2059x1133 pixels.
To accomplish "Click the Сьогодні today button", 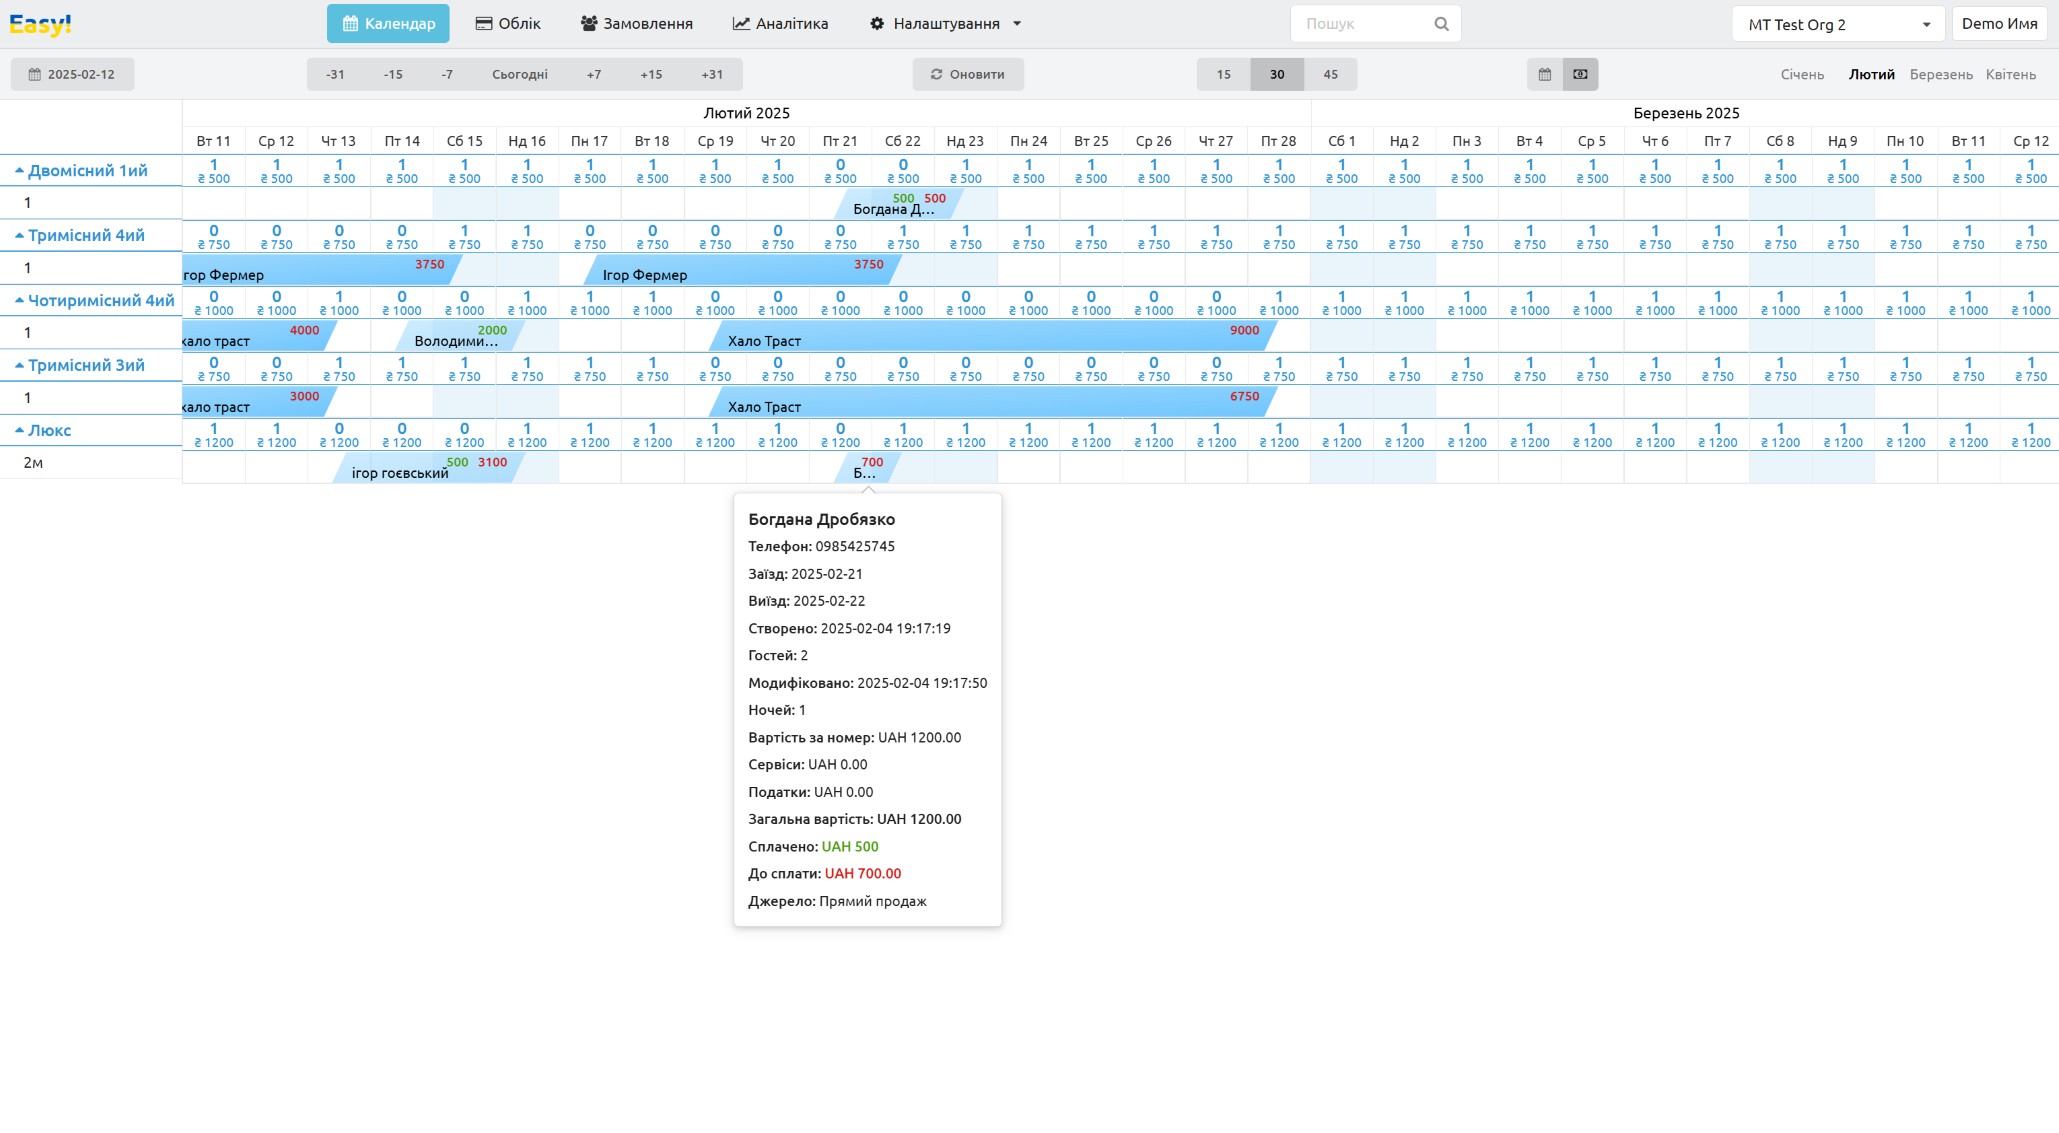I will coord(519,74).
